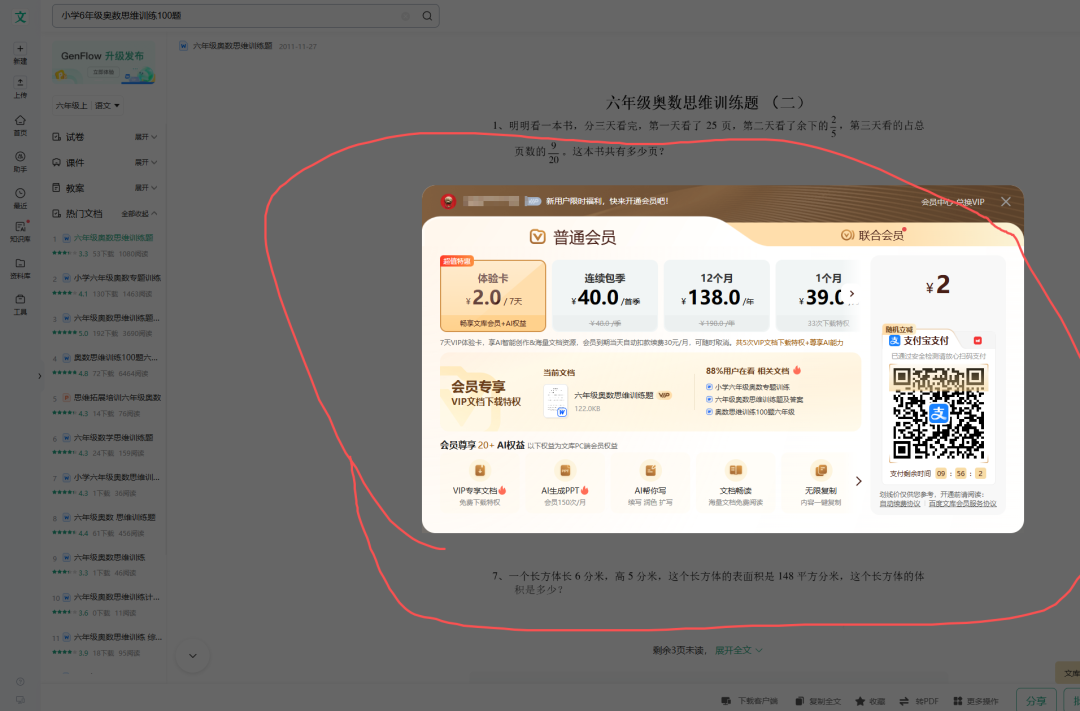1080x711 pixels.
Task: Toggle the 无限复制 perk icon
Action: (821, 470)
